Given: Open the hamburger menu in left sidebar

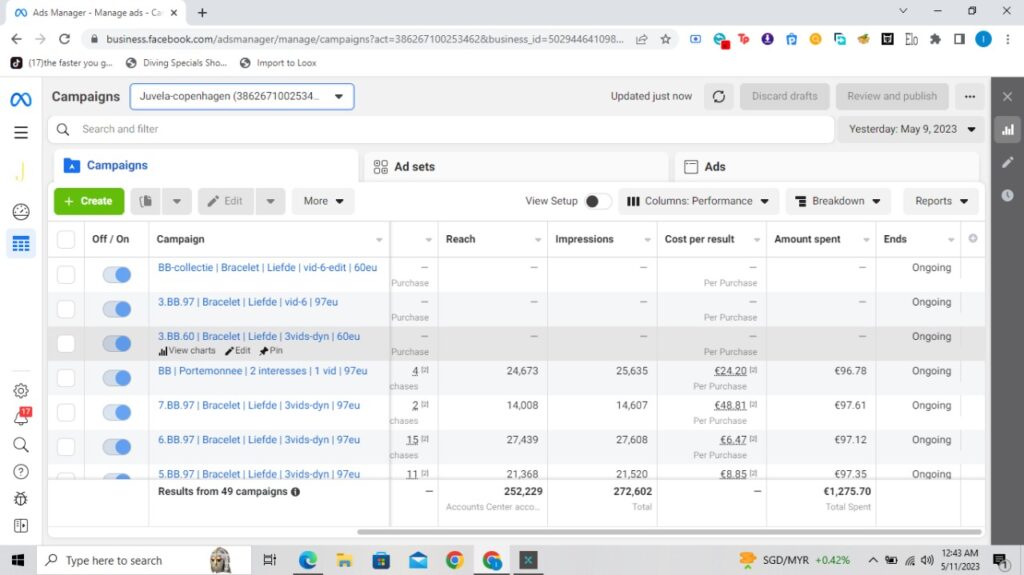Looking at the screenshot, I should click(x=21, y=133).
